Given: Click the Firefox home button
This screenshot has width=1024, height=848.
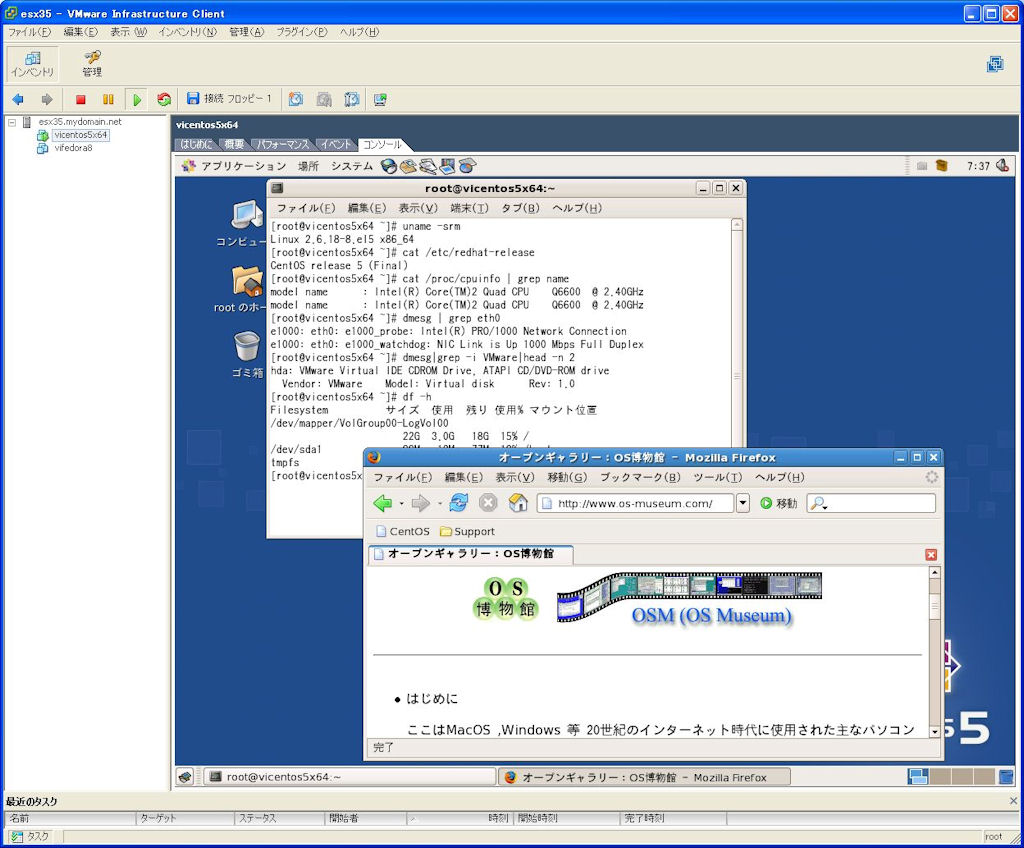Looking at the screenshot, I should tap(518, 503).
